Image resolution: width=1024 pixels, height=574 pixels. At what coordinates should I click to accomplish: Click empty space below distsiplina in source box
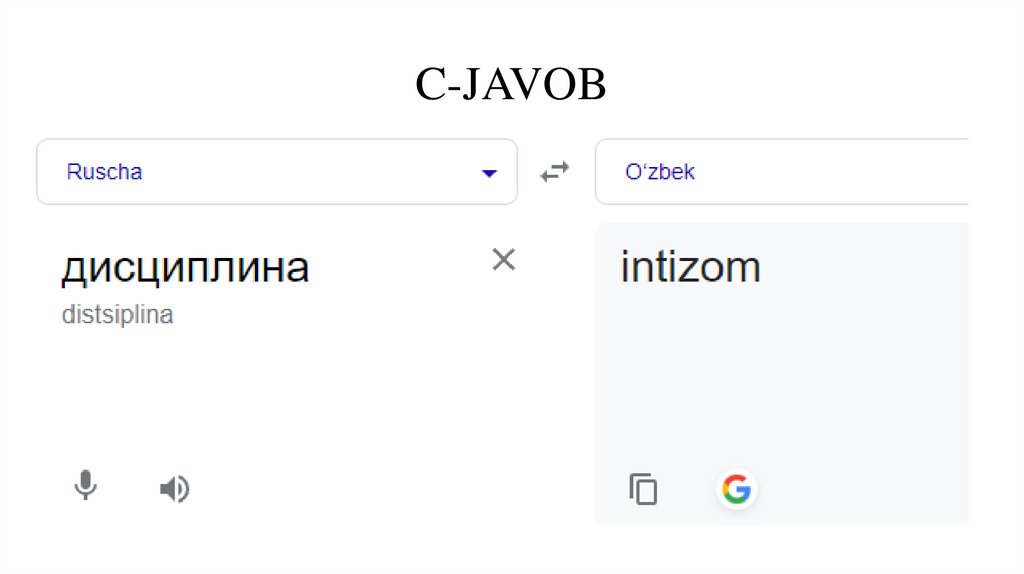[x=250, y=390]
